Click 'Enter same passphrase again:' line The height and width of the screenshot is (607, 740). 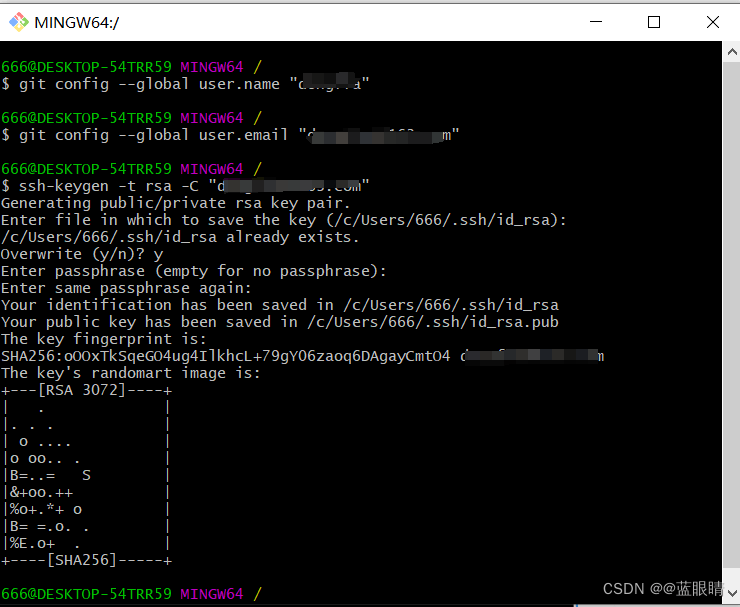tap(126, 288)
